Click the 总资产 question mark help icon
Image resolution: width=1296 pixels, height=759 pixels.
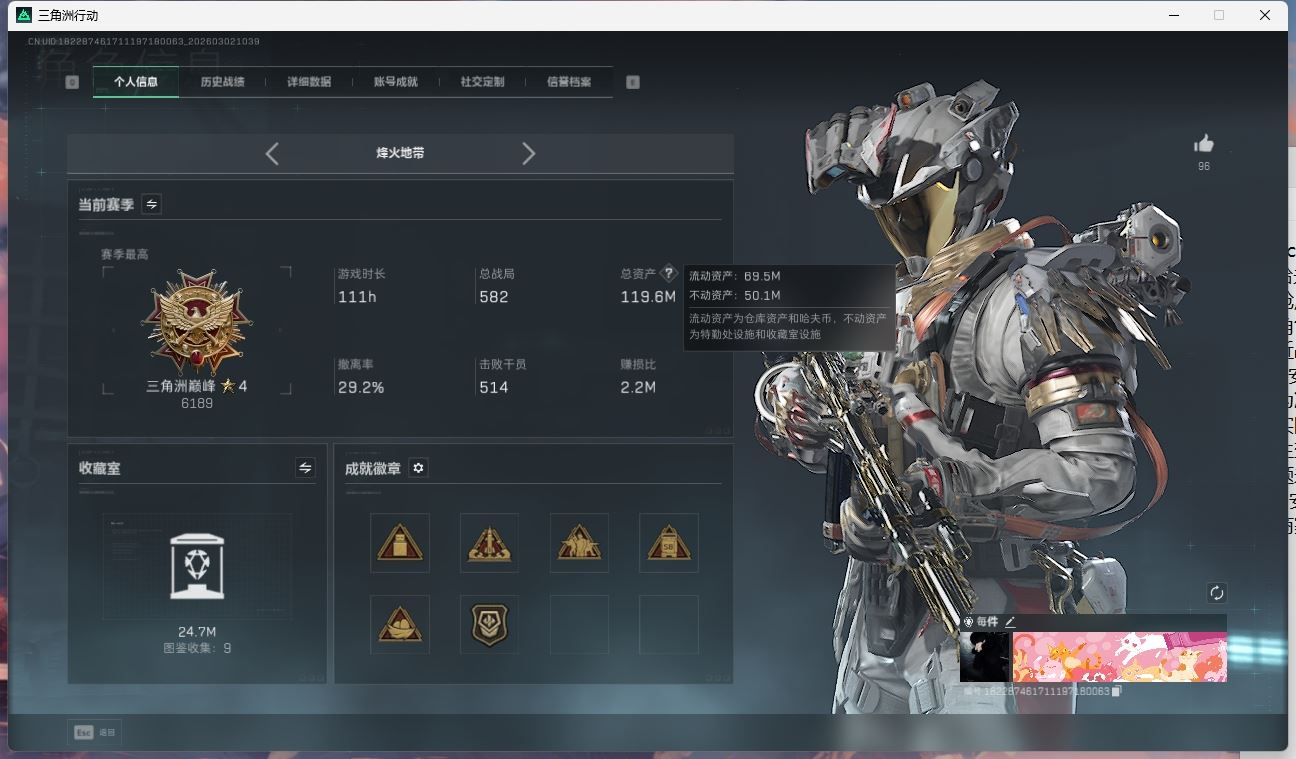pos(669,273)
